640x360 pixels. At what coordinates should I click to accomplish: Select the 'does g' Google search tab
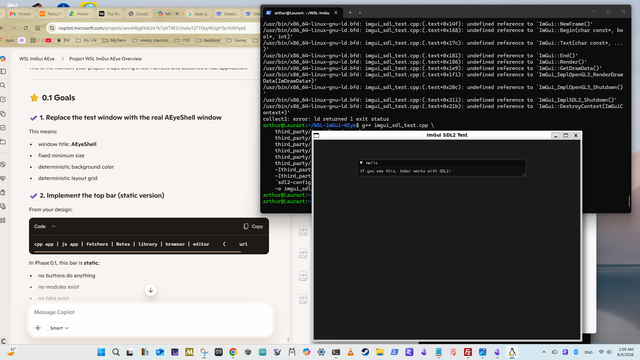(198, 13)
